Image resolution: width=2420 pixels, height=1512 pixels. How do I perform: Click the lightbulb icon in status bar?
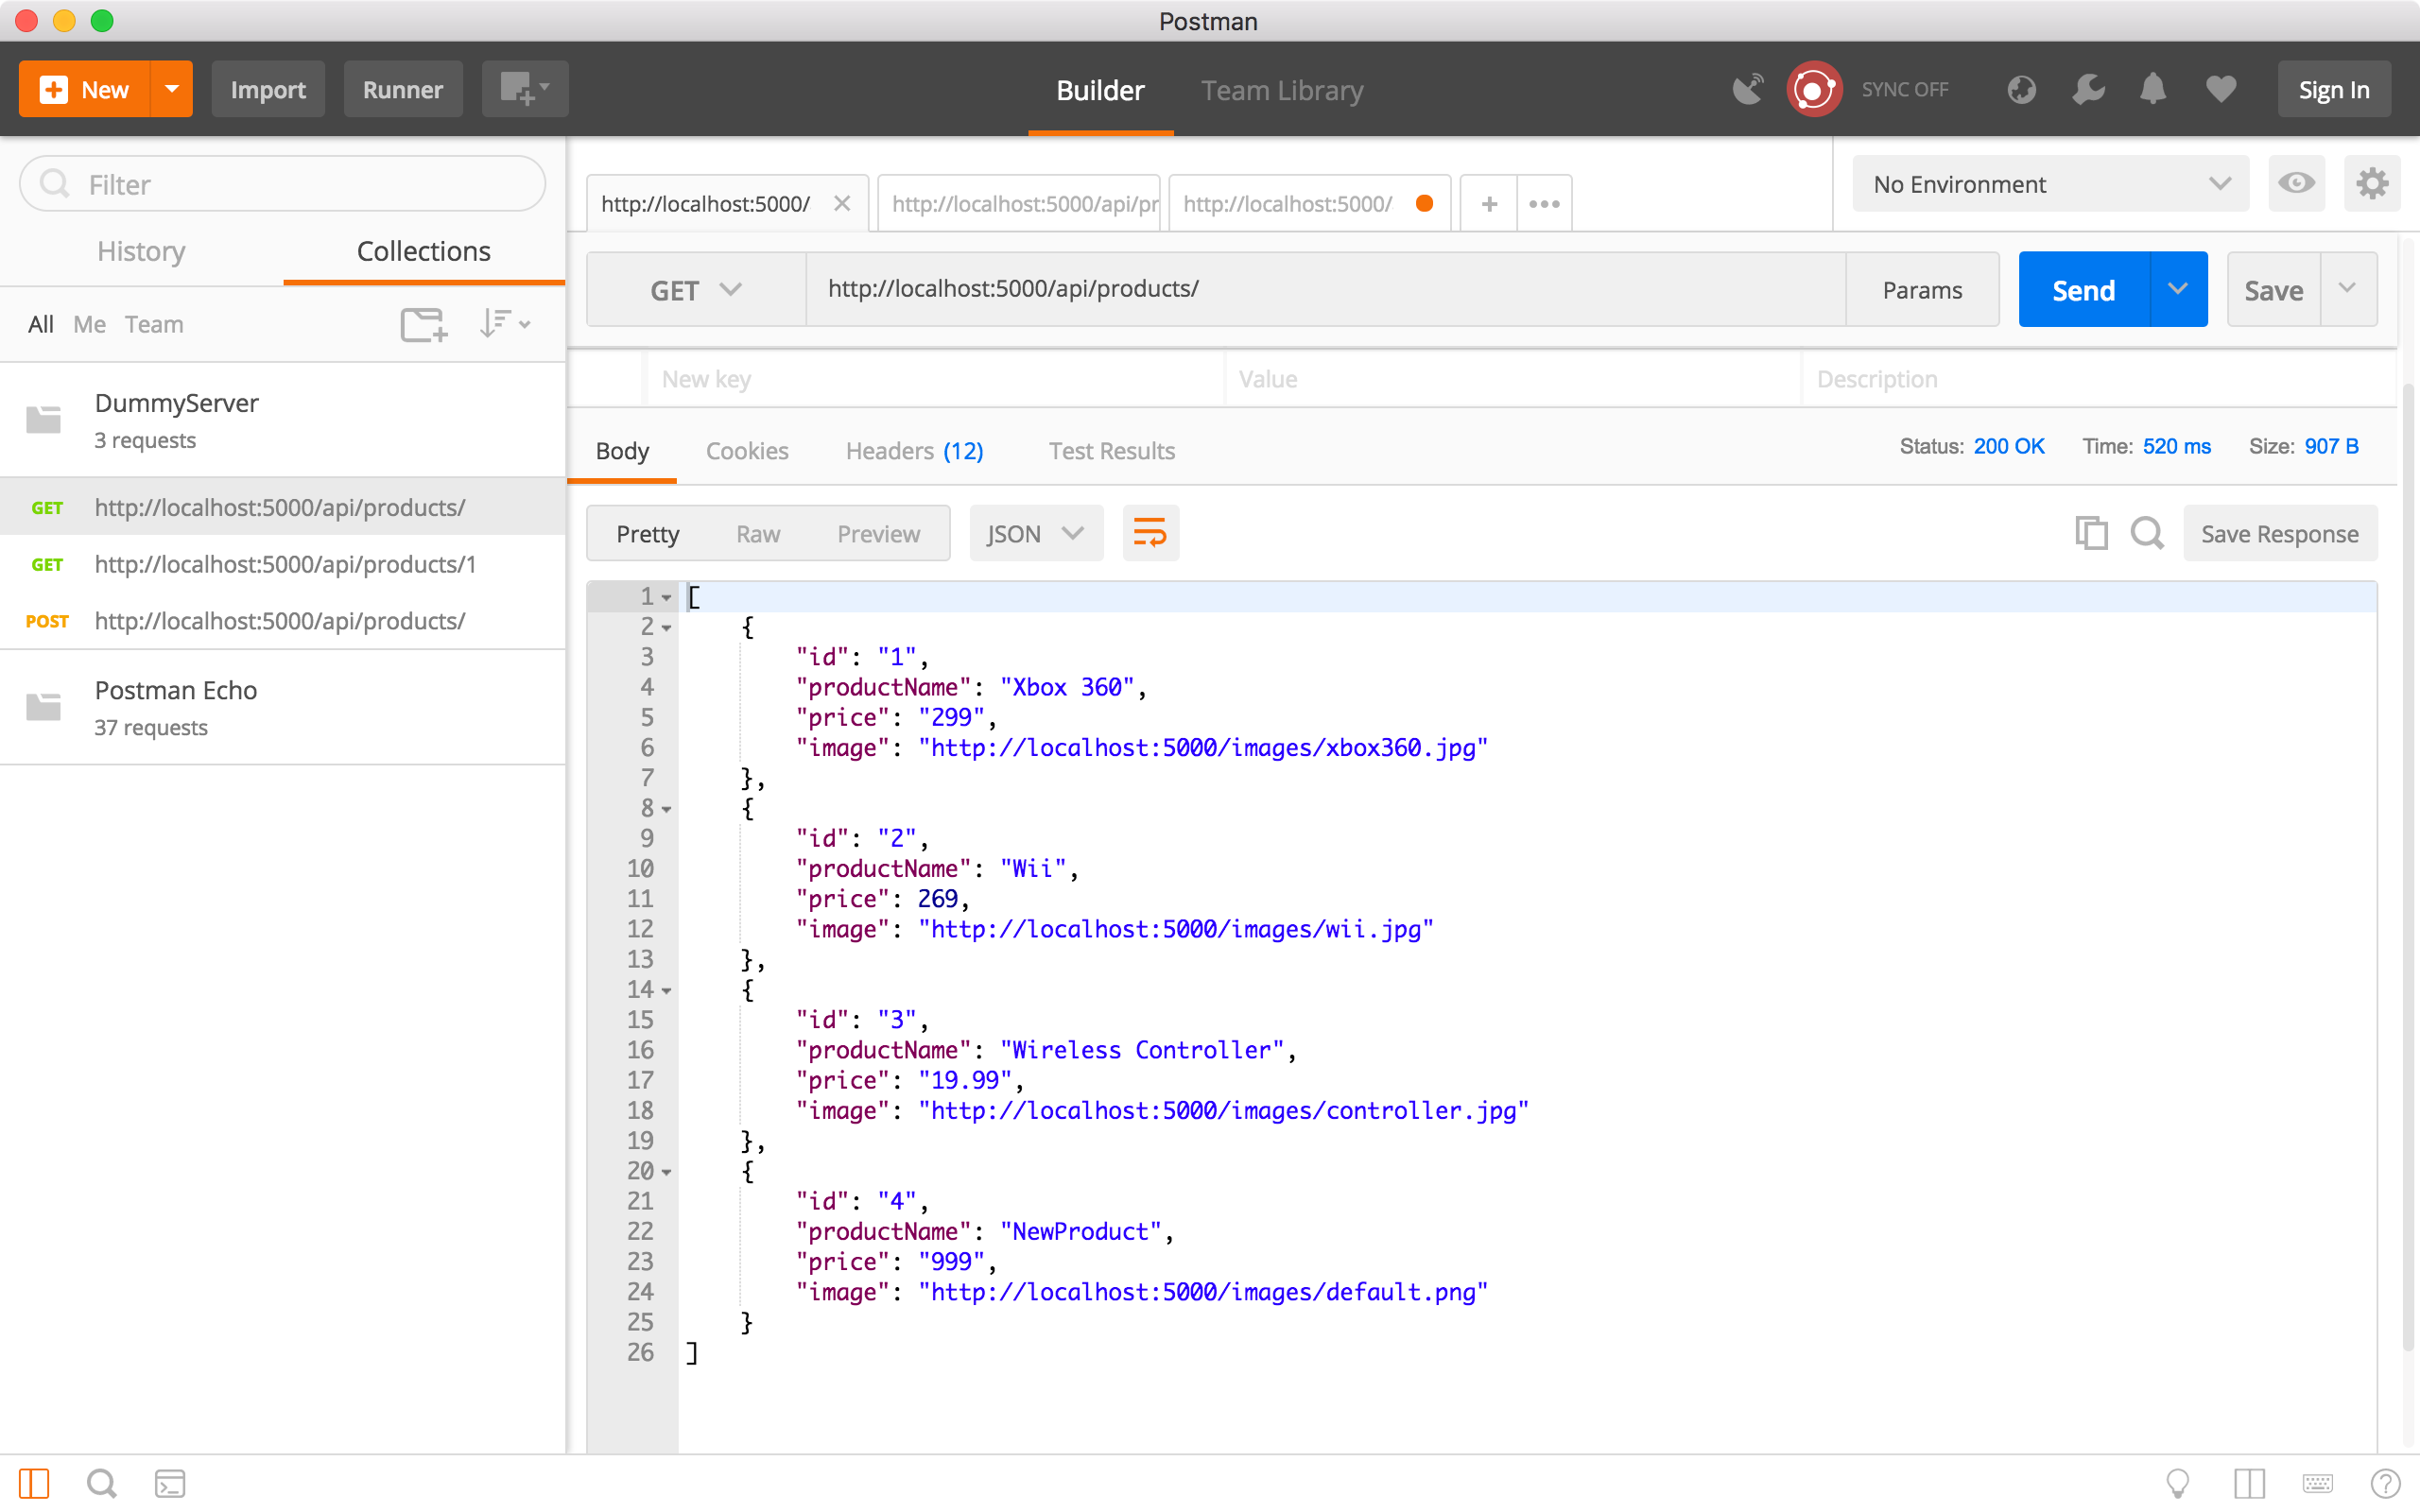(x=2177, y=1483)
